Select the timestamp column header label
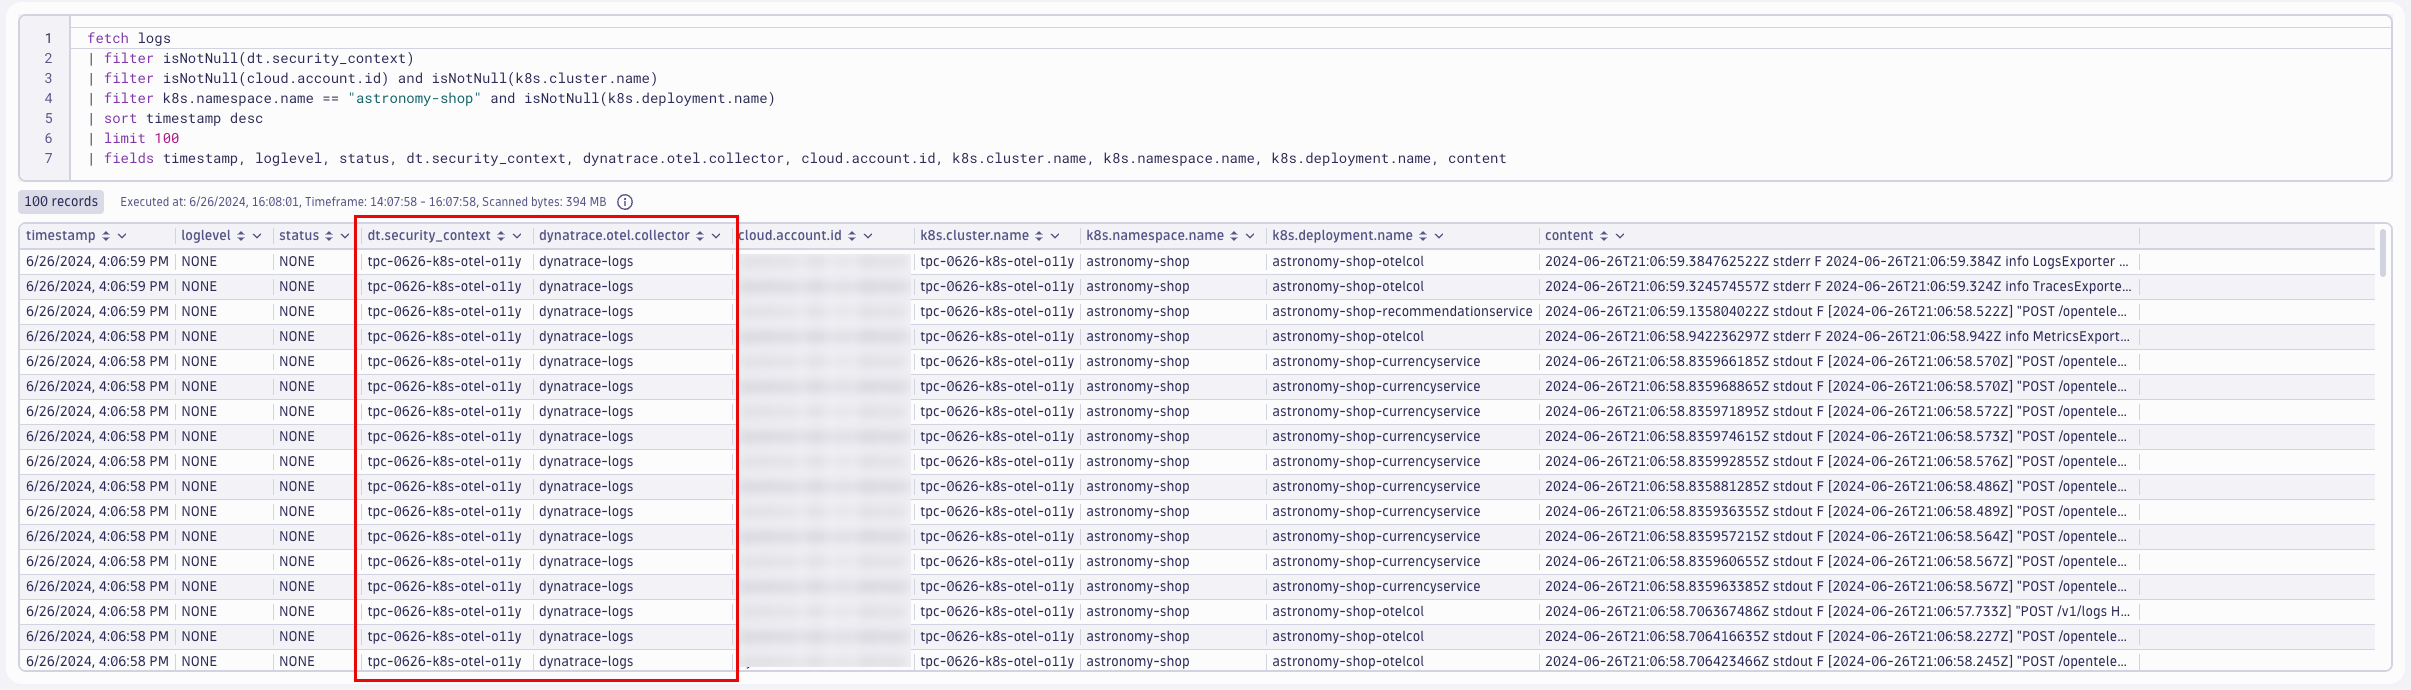The height and width of the screenshot is (690, 2411). click(x=61, y=236)
